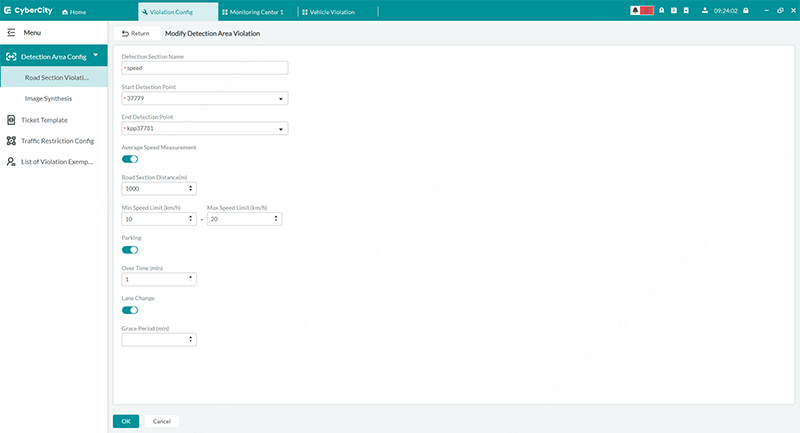This screenshot has height=433, width=800.
Task: Click the List of Violation Exemption icon
Action: pyautogui.click(x=11, y=161)
